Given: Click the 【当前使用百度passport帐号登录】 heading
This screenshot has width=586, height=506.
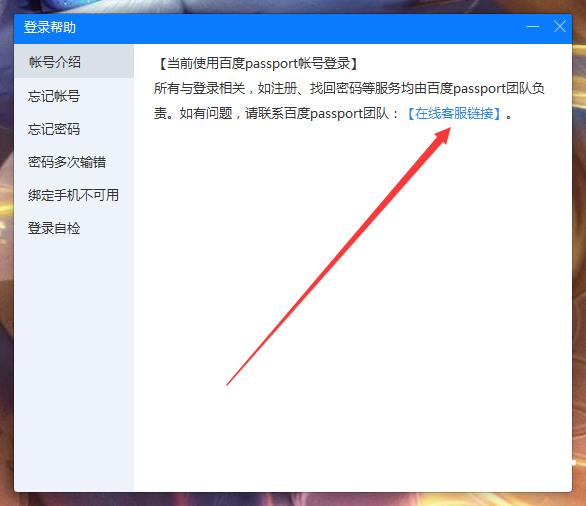Looking at the screenshot, I should (x=257, y=64).
